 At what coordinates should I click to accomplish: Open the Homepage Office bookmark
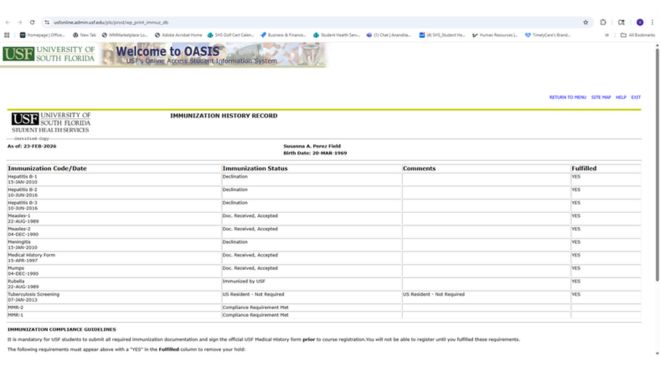(x=42, y=35)
